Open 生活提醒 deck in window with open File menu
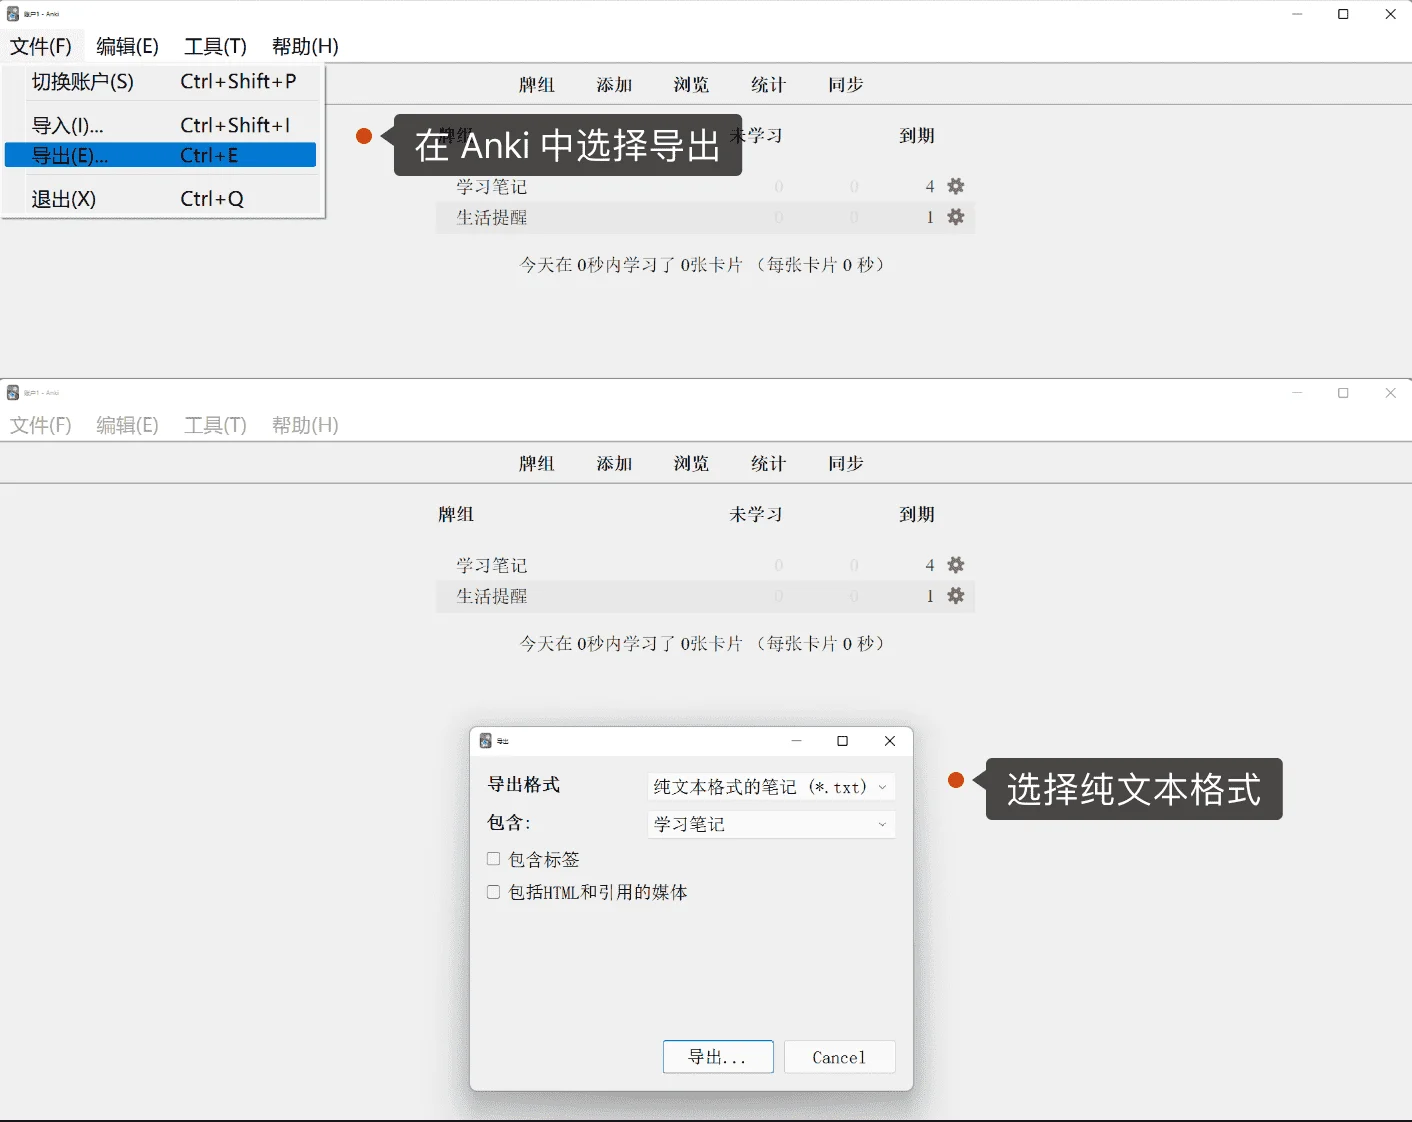 tap(492, 217)
